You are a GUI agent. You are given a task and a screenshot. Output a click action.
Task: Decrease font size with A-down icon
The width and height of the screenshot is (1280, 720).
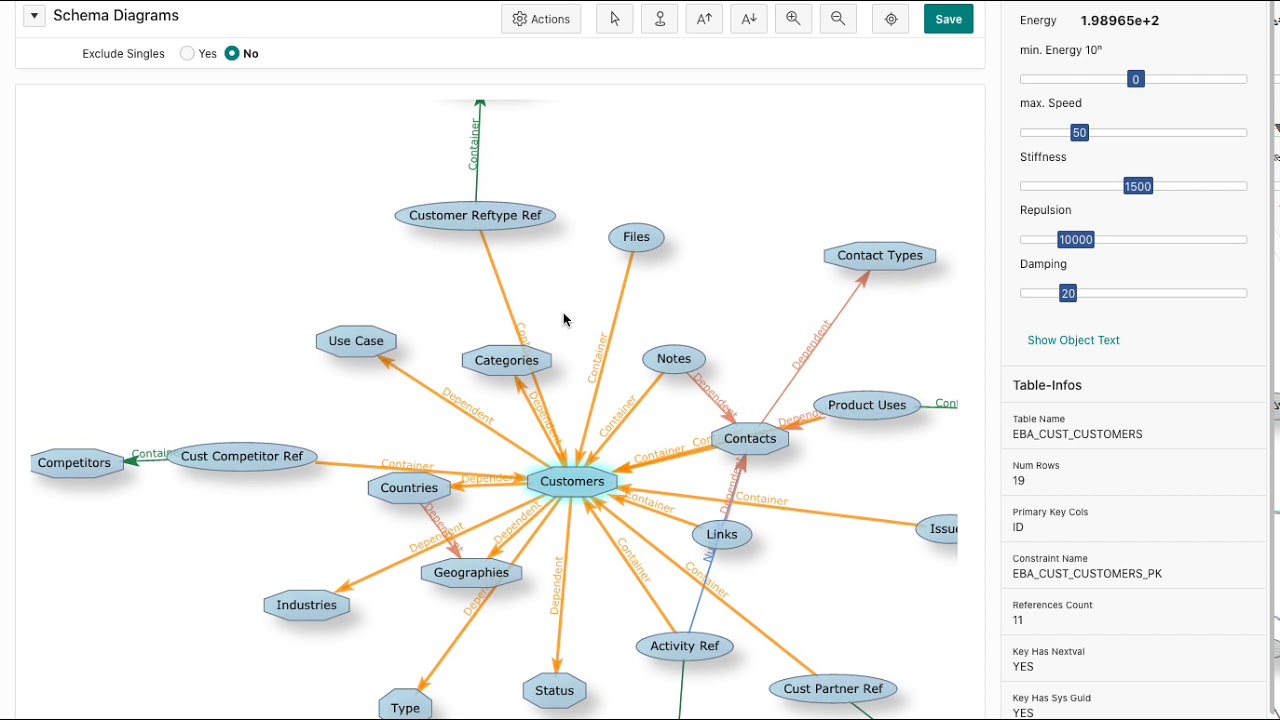(749, 19)
